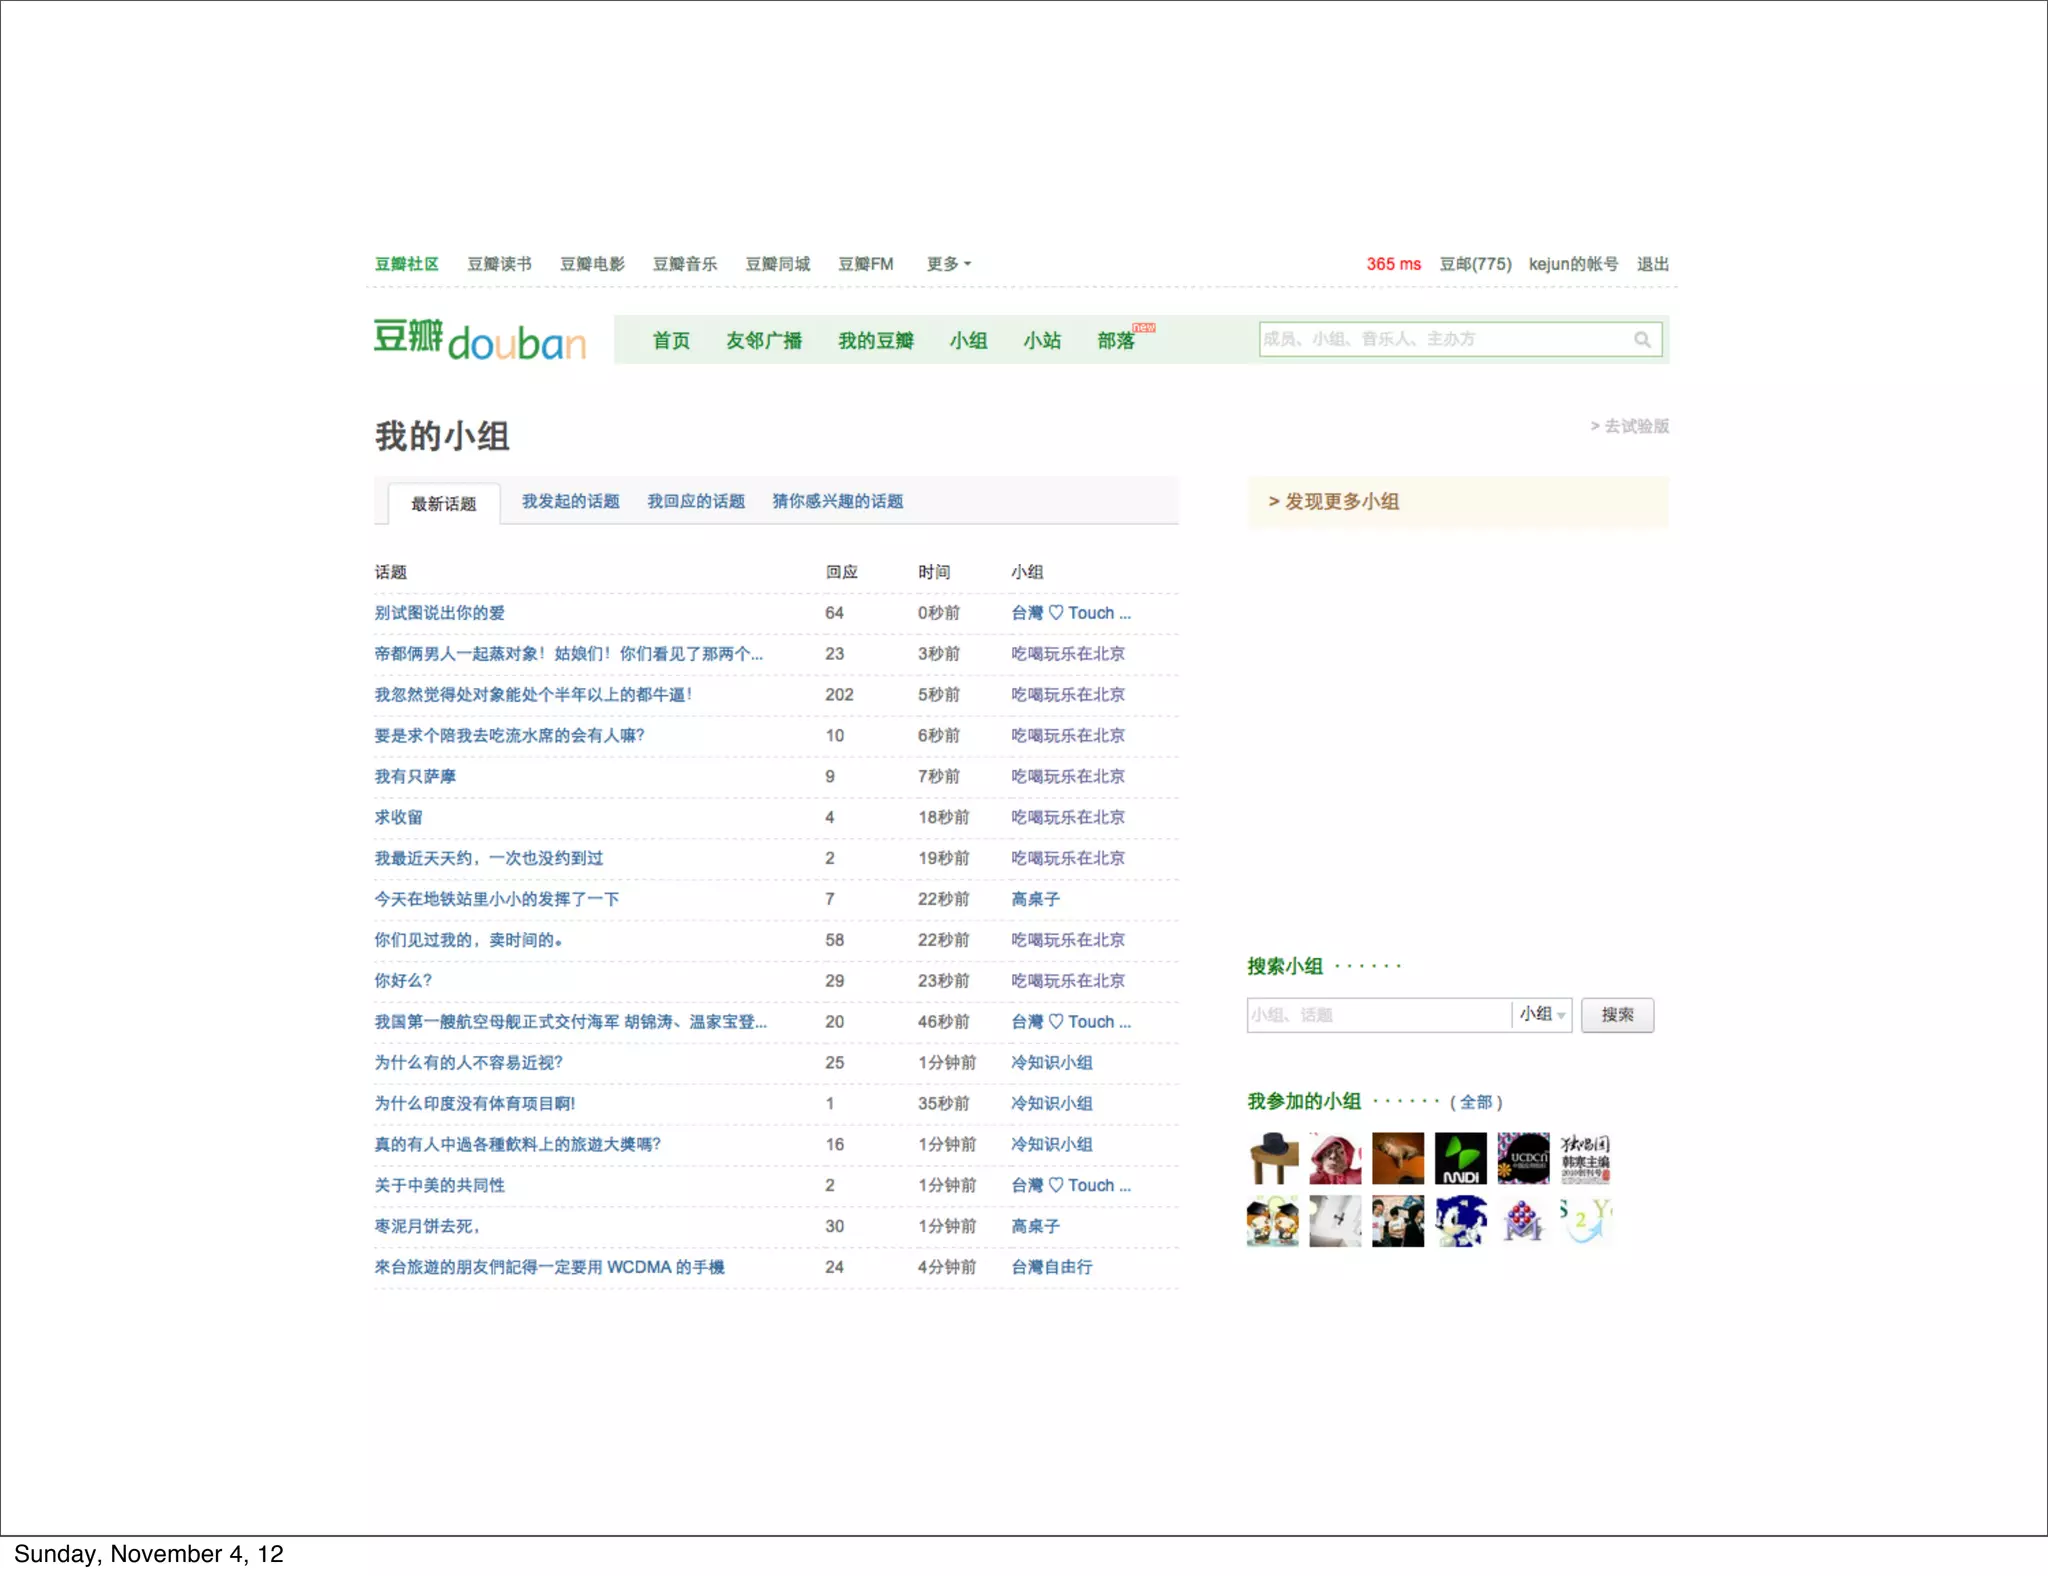Screen dimensions: 2048x1576
Task: Switch to 猜你感兴趣的话题 tab
Action: tap(837, 502)
